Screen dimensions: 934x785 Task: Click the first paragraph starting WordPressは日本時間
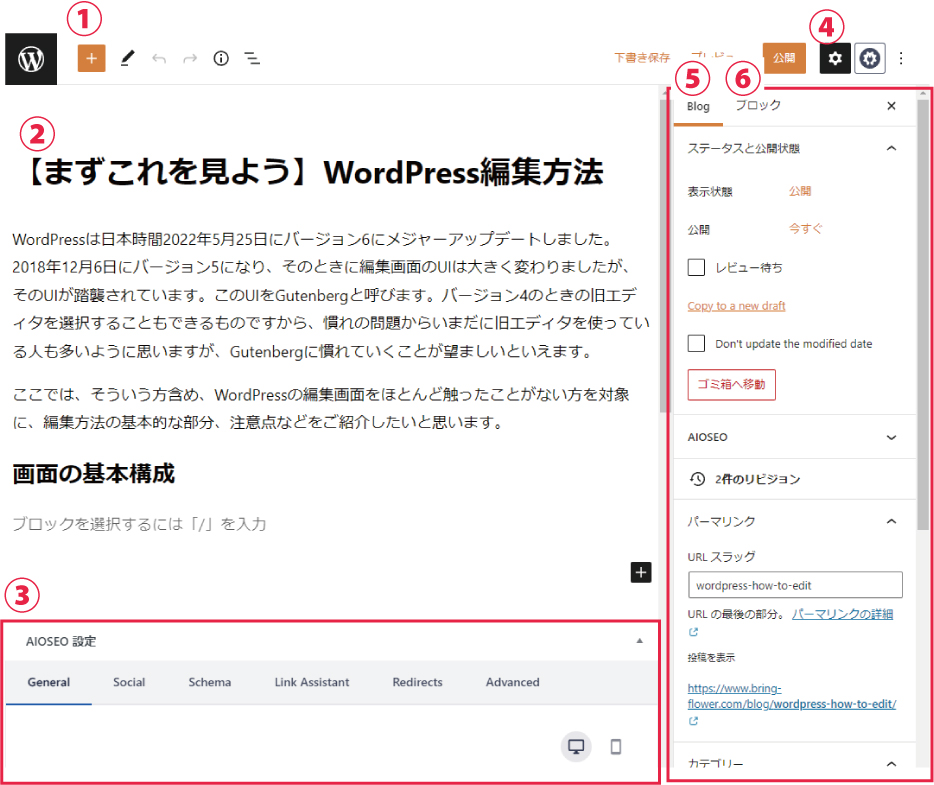331,295
